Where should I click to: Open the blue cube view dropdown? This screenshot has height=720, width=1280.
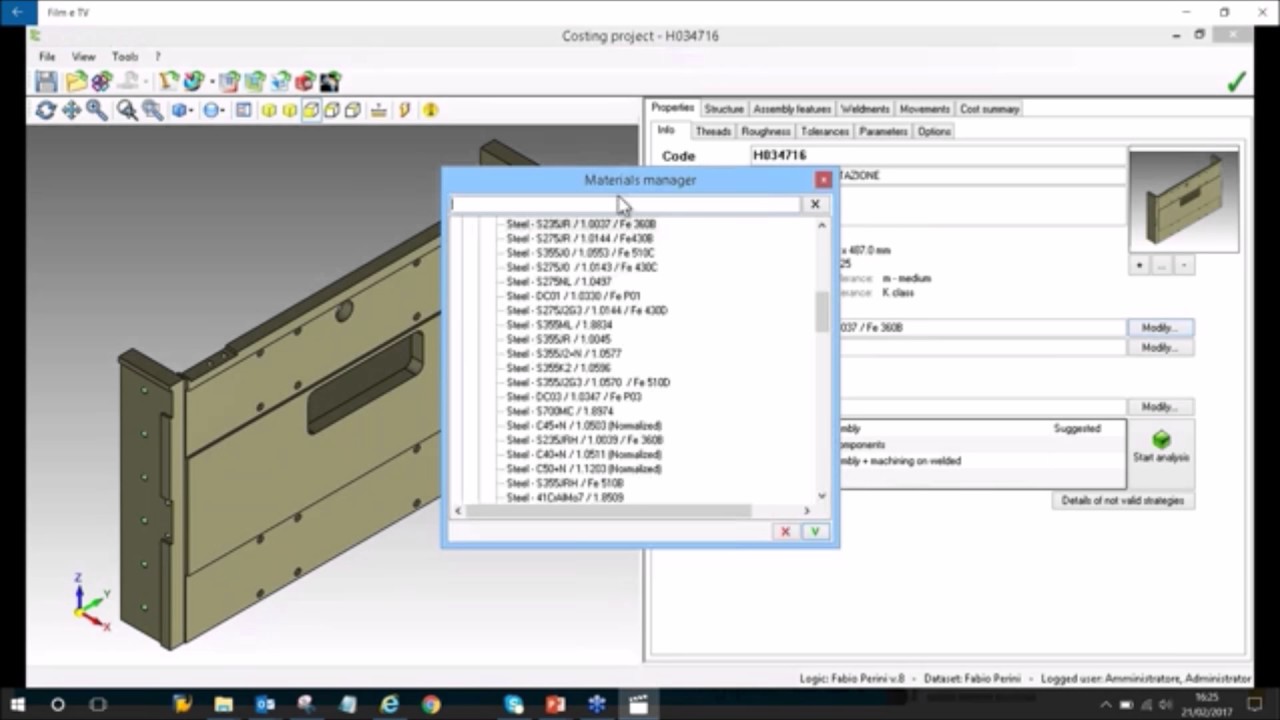point(182,110)
